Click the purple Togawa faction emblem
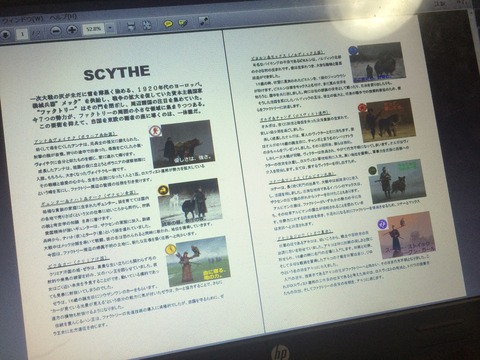The image size is (480, 360). pyautogui.click(x=382, y=224)
